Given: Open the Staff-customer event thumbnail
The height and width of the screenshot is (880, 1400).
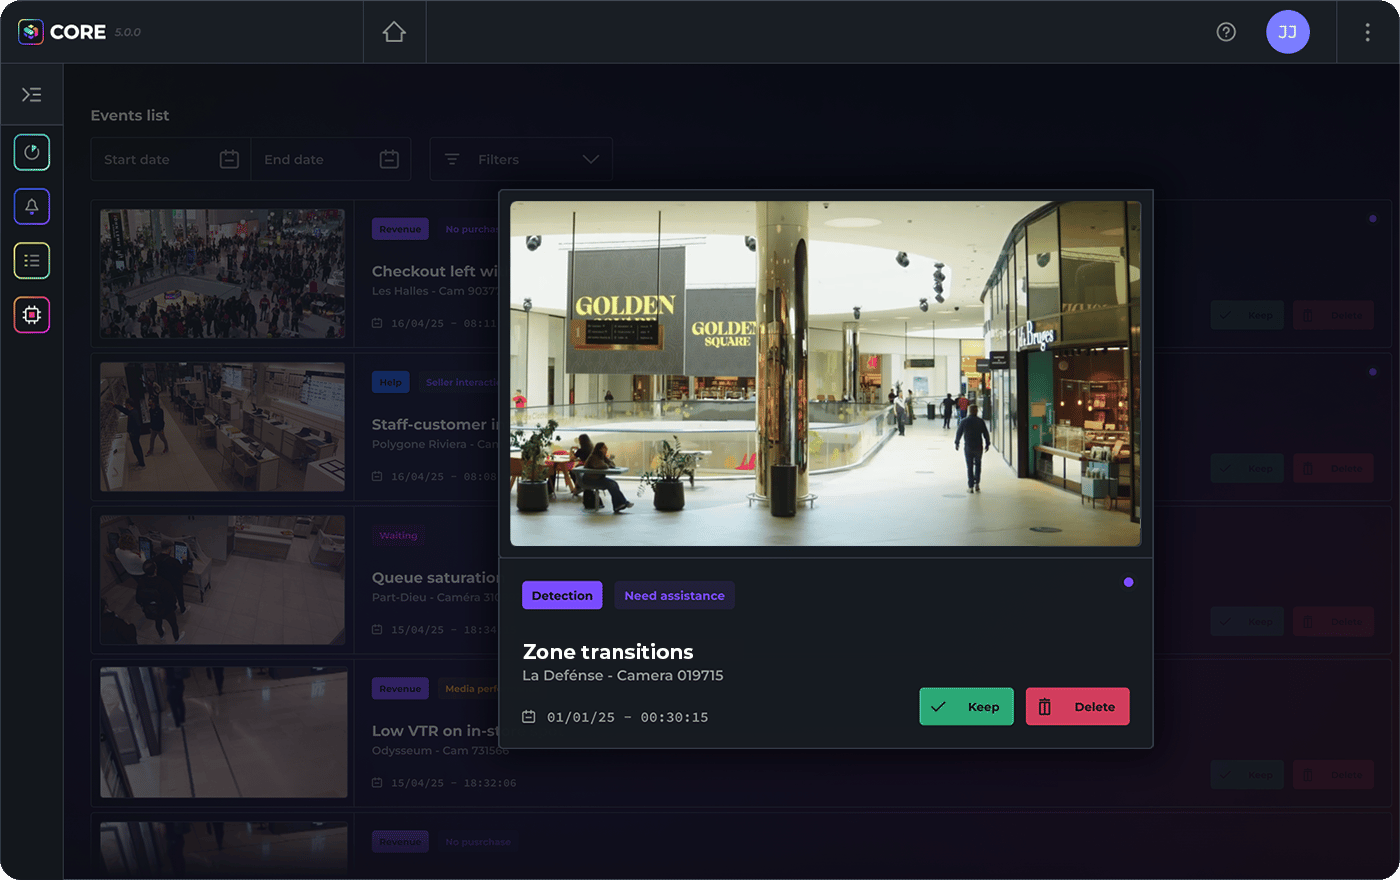Looking at the screenshot, I should [x=222, y=427].
